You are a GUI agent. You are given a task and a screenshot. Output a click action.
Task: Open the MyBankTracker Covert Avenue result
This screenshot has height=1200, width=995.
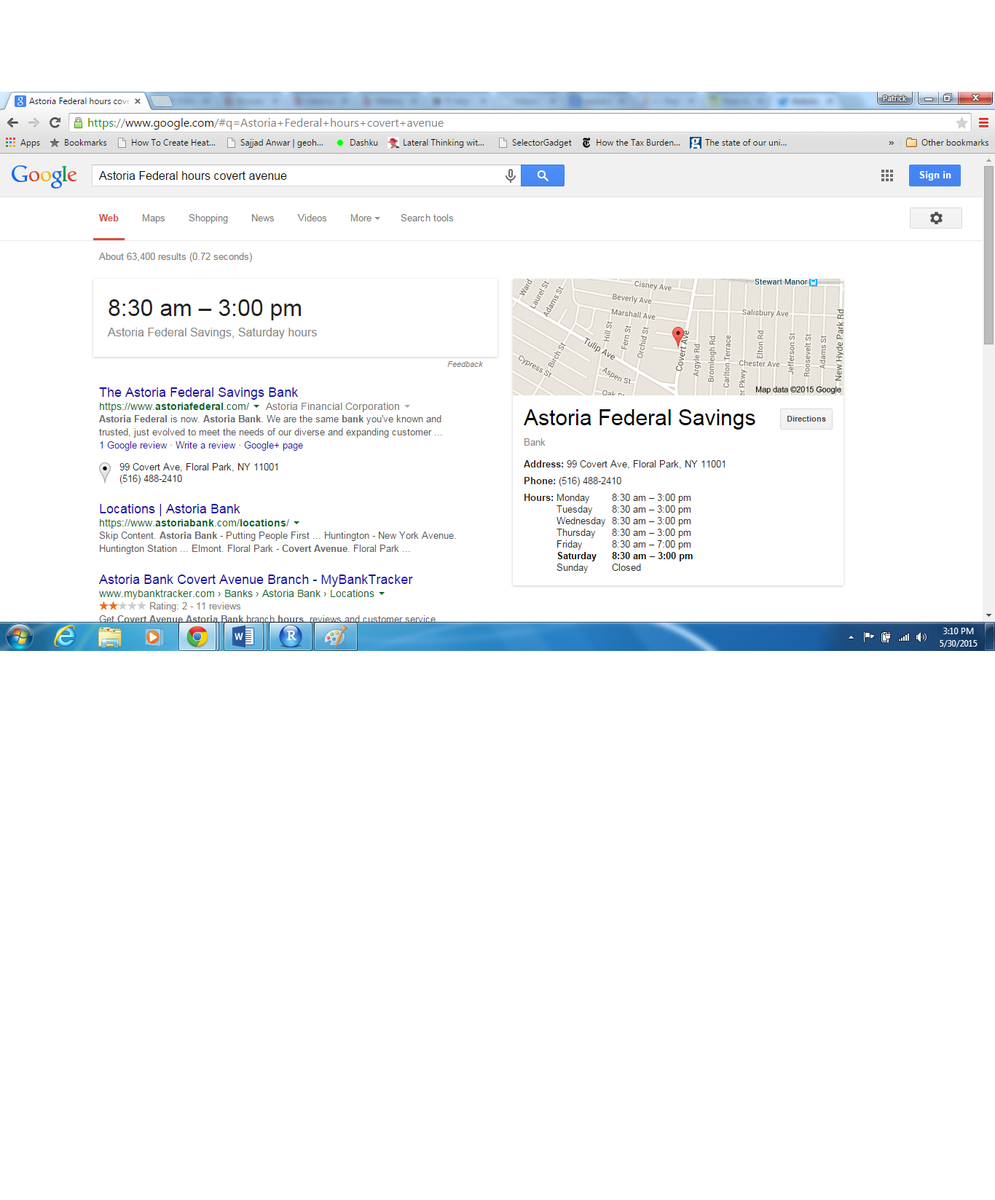point(256,579)
